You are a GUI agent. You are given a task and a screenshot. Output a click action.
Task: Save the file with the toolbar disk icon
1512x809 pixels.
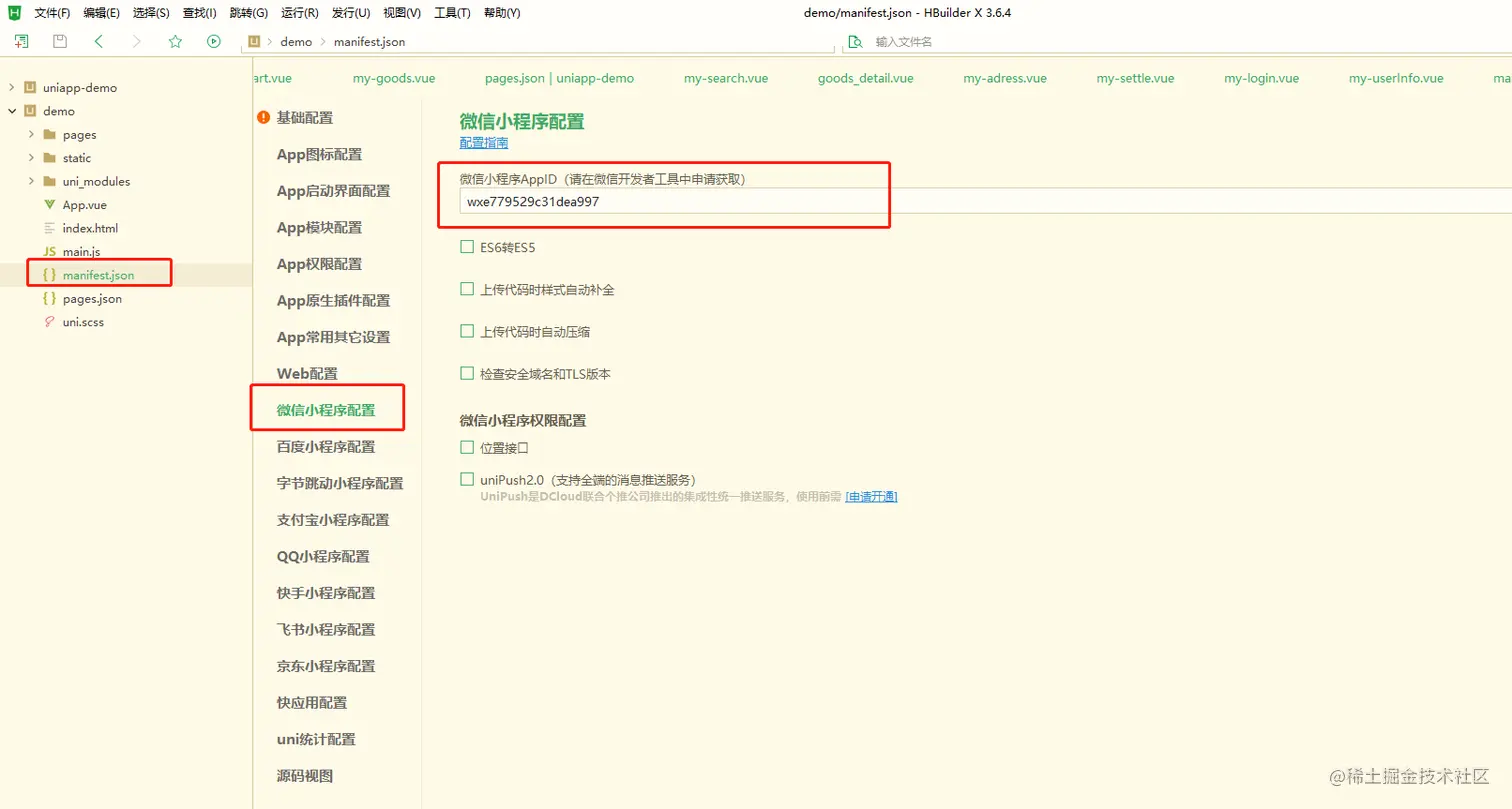(60, 41)
